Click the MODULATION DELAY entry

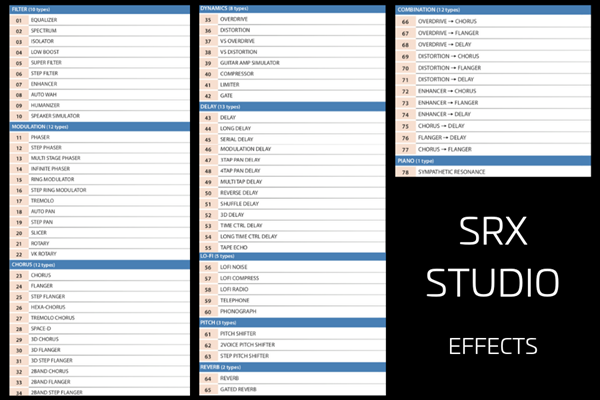292,149
